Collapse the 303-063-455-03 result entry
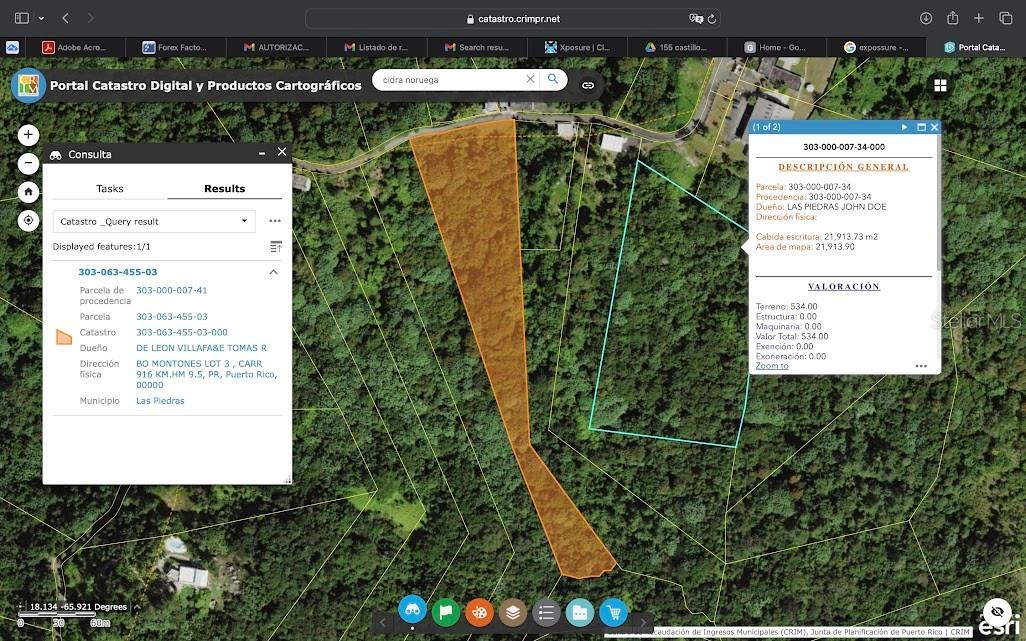Image resolution: width=1026 pixels, height=641 pixels. (x=273, y=272)
